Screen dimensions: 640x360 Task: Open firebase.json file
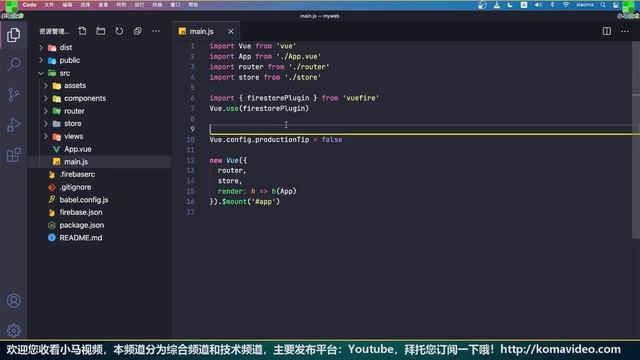81,212
